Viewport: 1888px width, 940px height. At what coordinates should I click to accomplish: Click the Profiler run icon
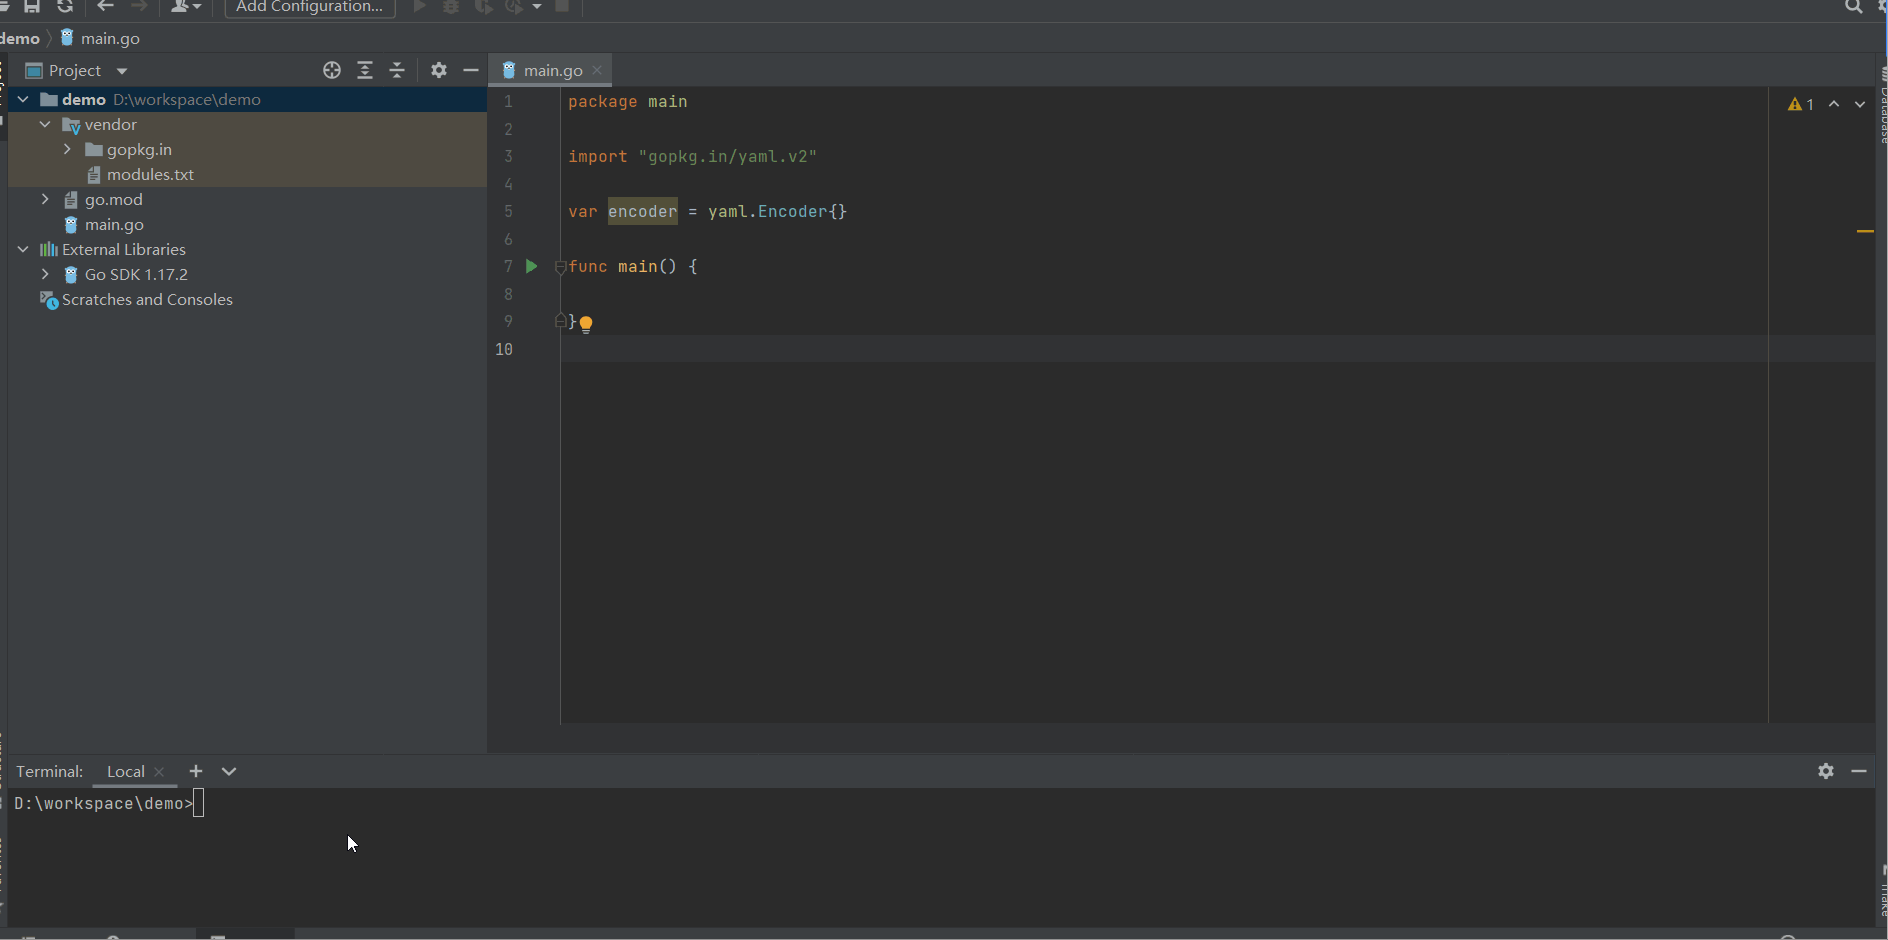point(514,6)
